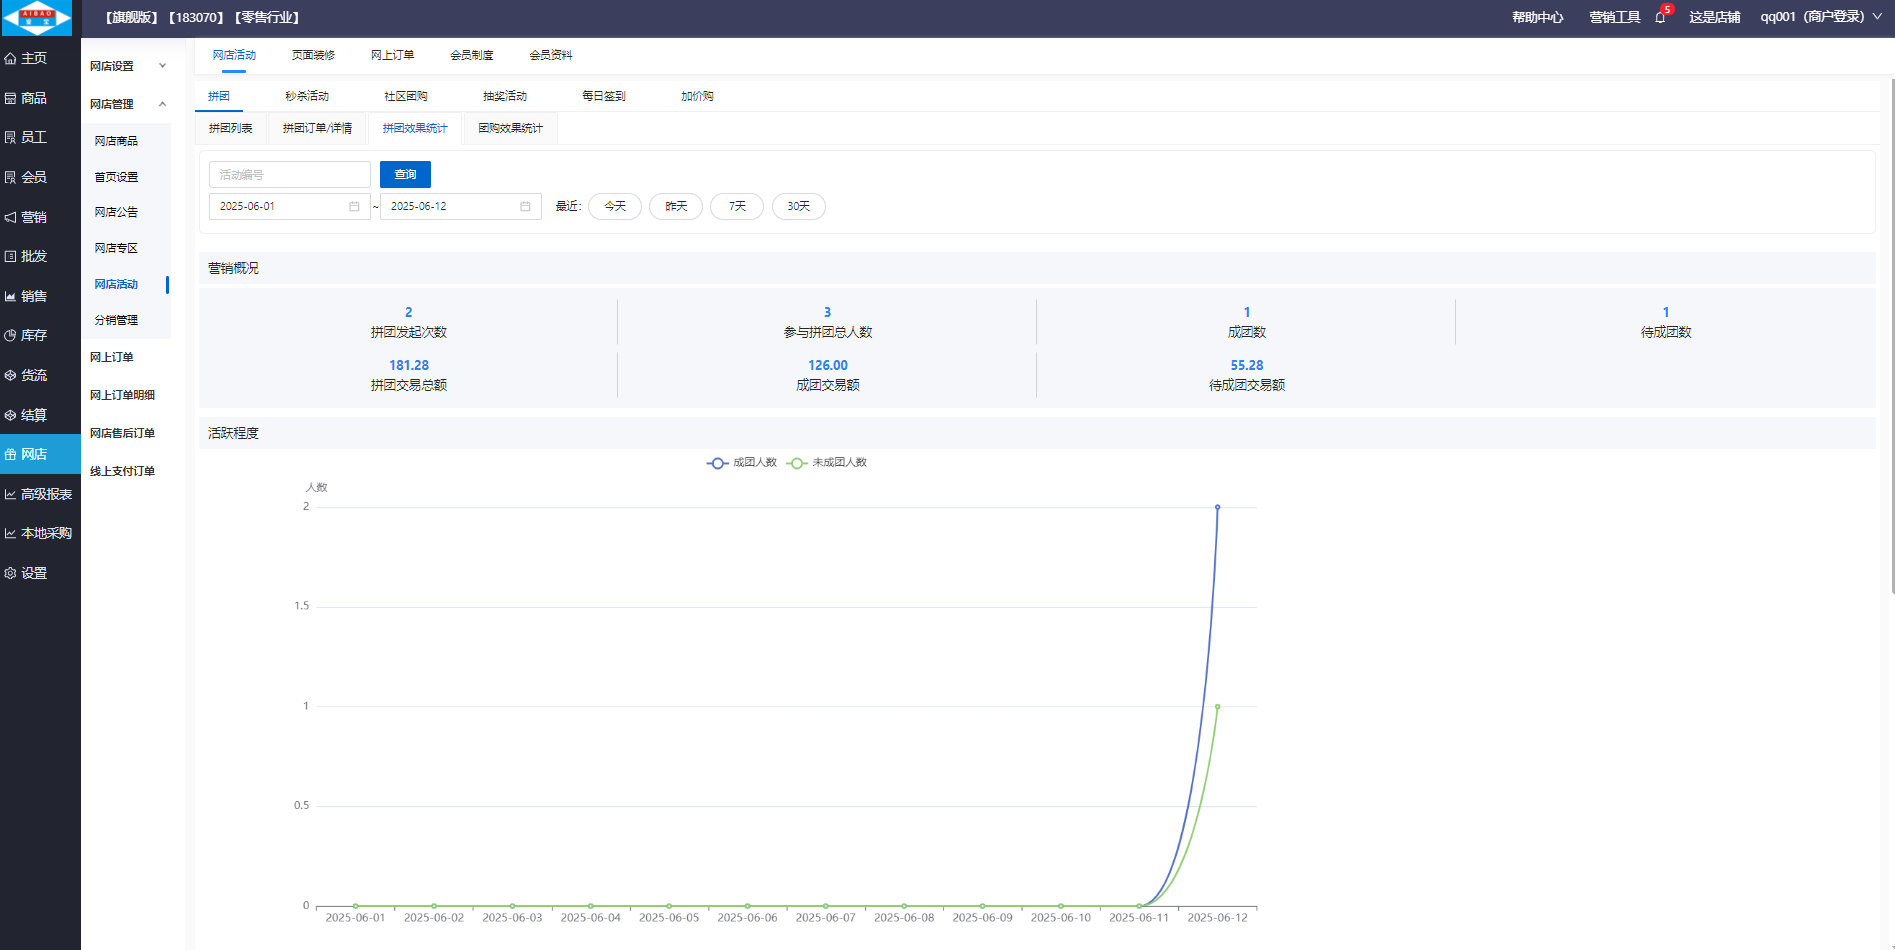Click the AIBAO logo icon
The image size is (1895, 950).
(x=37, y=18)
